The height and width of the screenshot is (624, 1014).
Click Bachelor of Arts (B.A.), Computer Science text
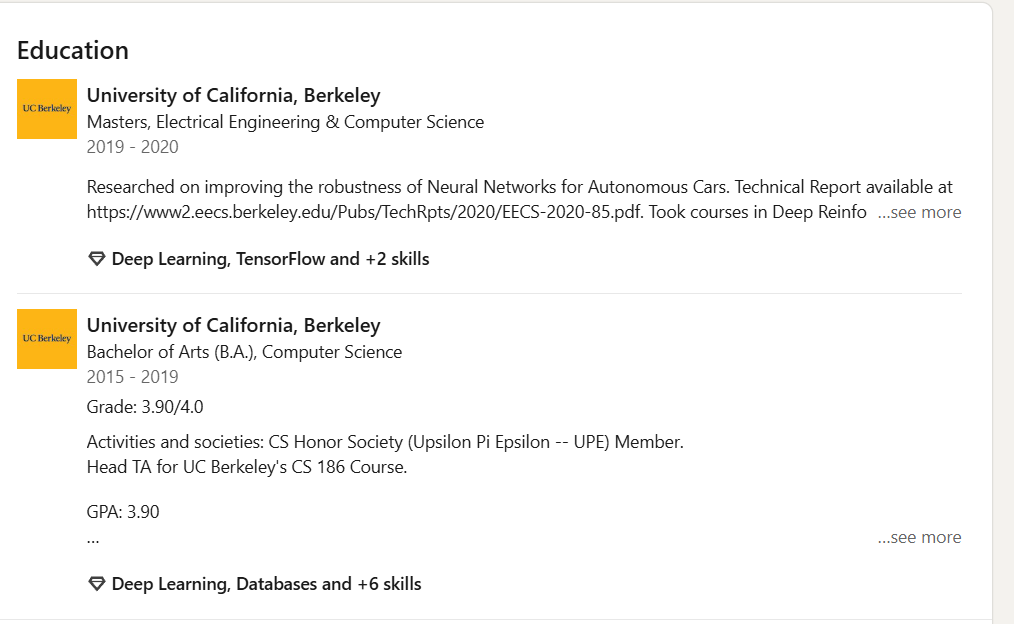[244, 352]
